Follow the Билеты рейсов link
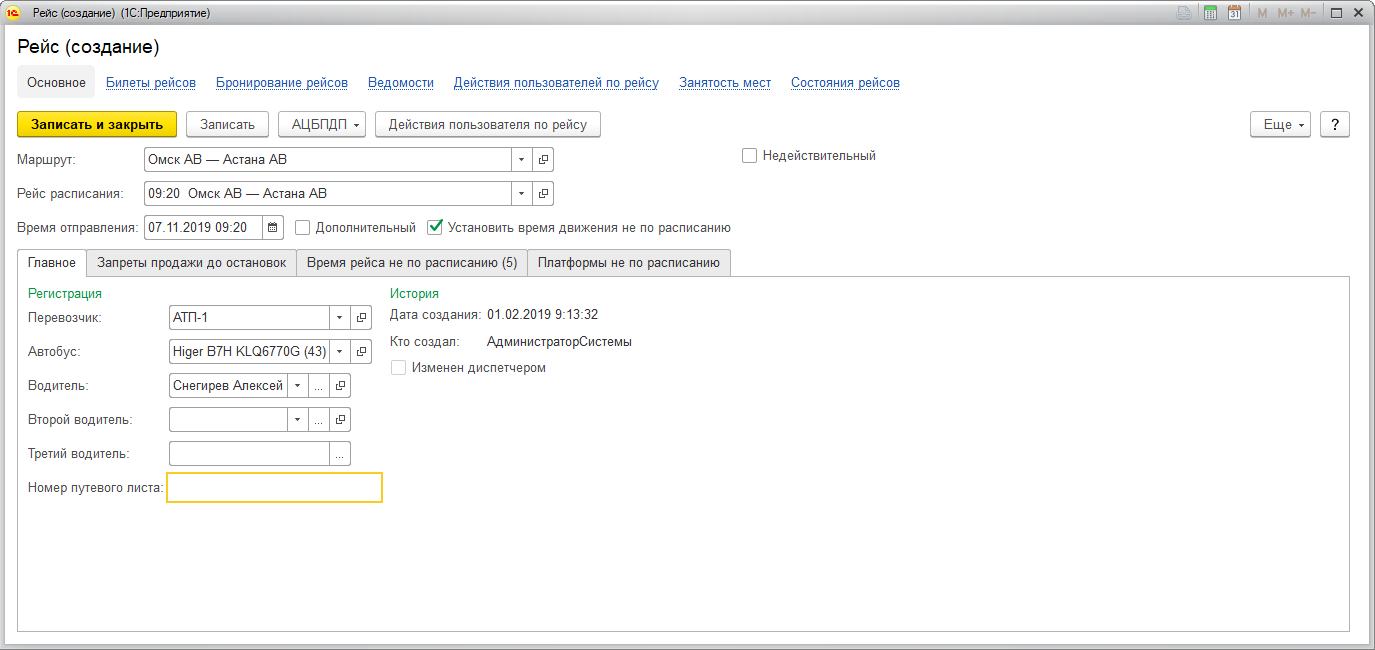Image resolution: width=1375 pixels, height=650 pixels. (x=151, y=83)
